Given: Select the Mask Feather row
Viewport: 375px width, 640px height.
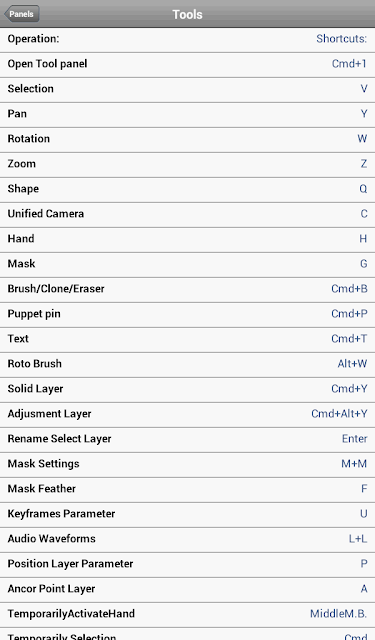Looking at the screenshot, I should click(187, 489).
